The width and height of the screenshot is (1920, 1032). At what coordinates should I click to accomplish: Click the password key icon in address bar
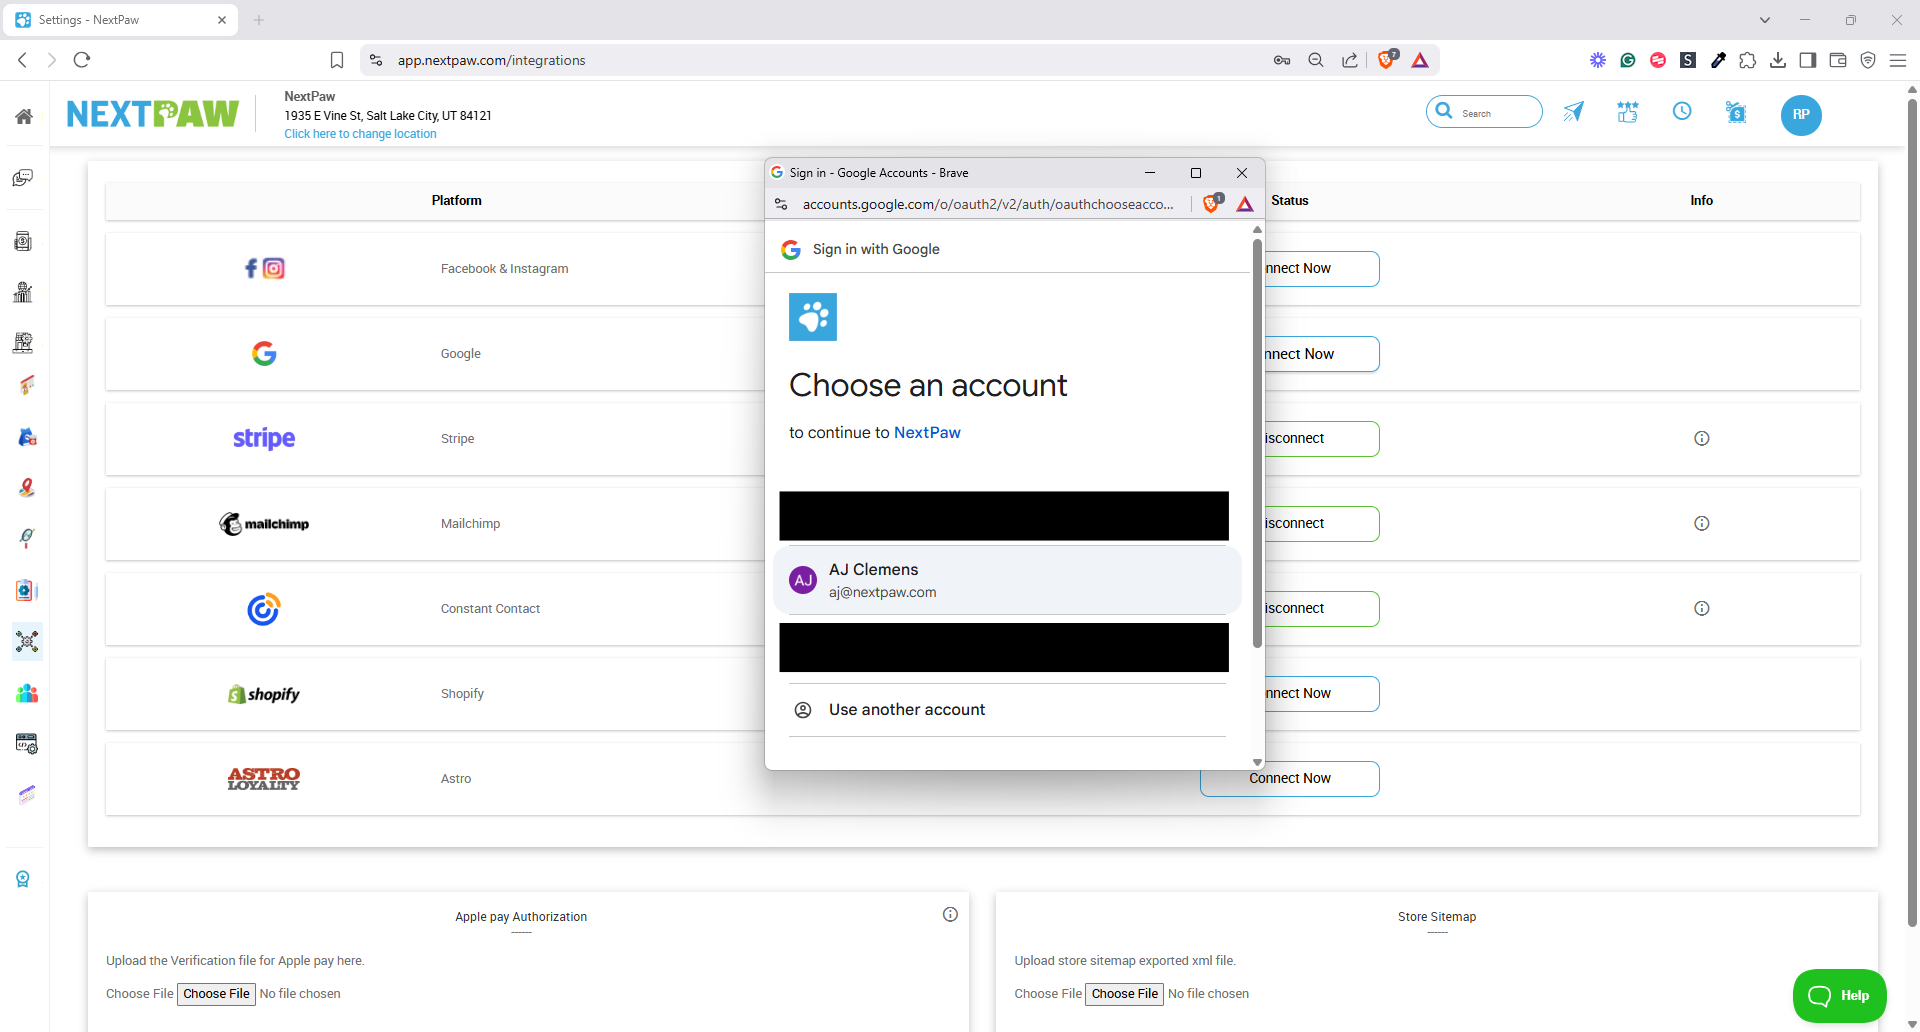1282,60
